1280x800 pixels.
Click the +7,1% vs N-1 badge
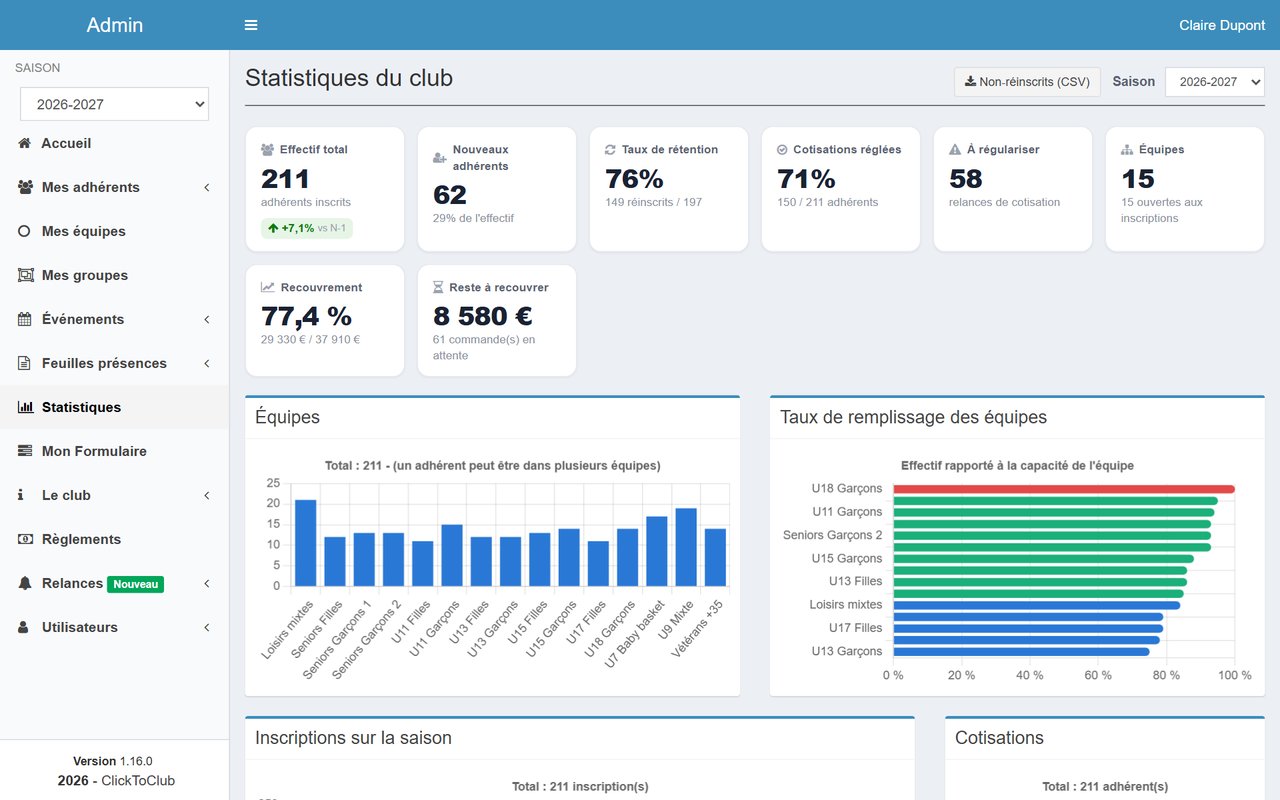tap(307, 228)
